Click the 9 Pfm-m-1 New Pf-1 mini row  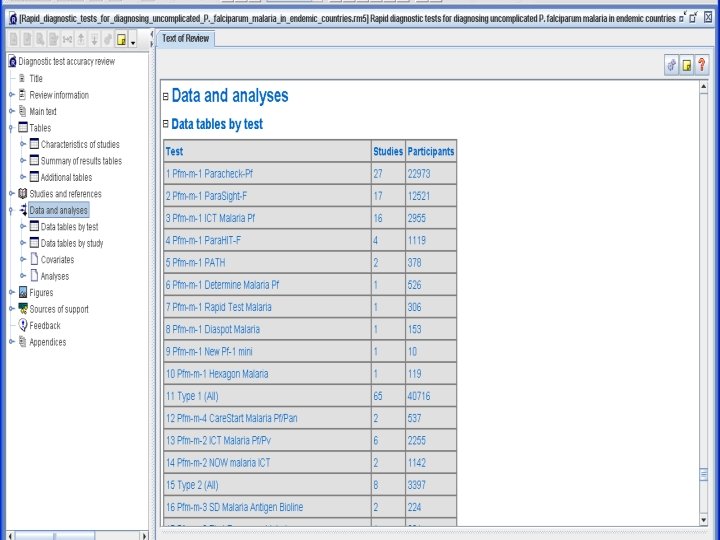(310, 352)
